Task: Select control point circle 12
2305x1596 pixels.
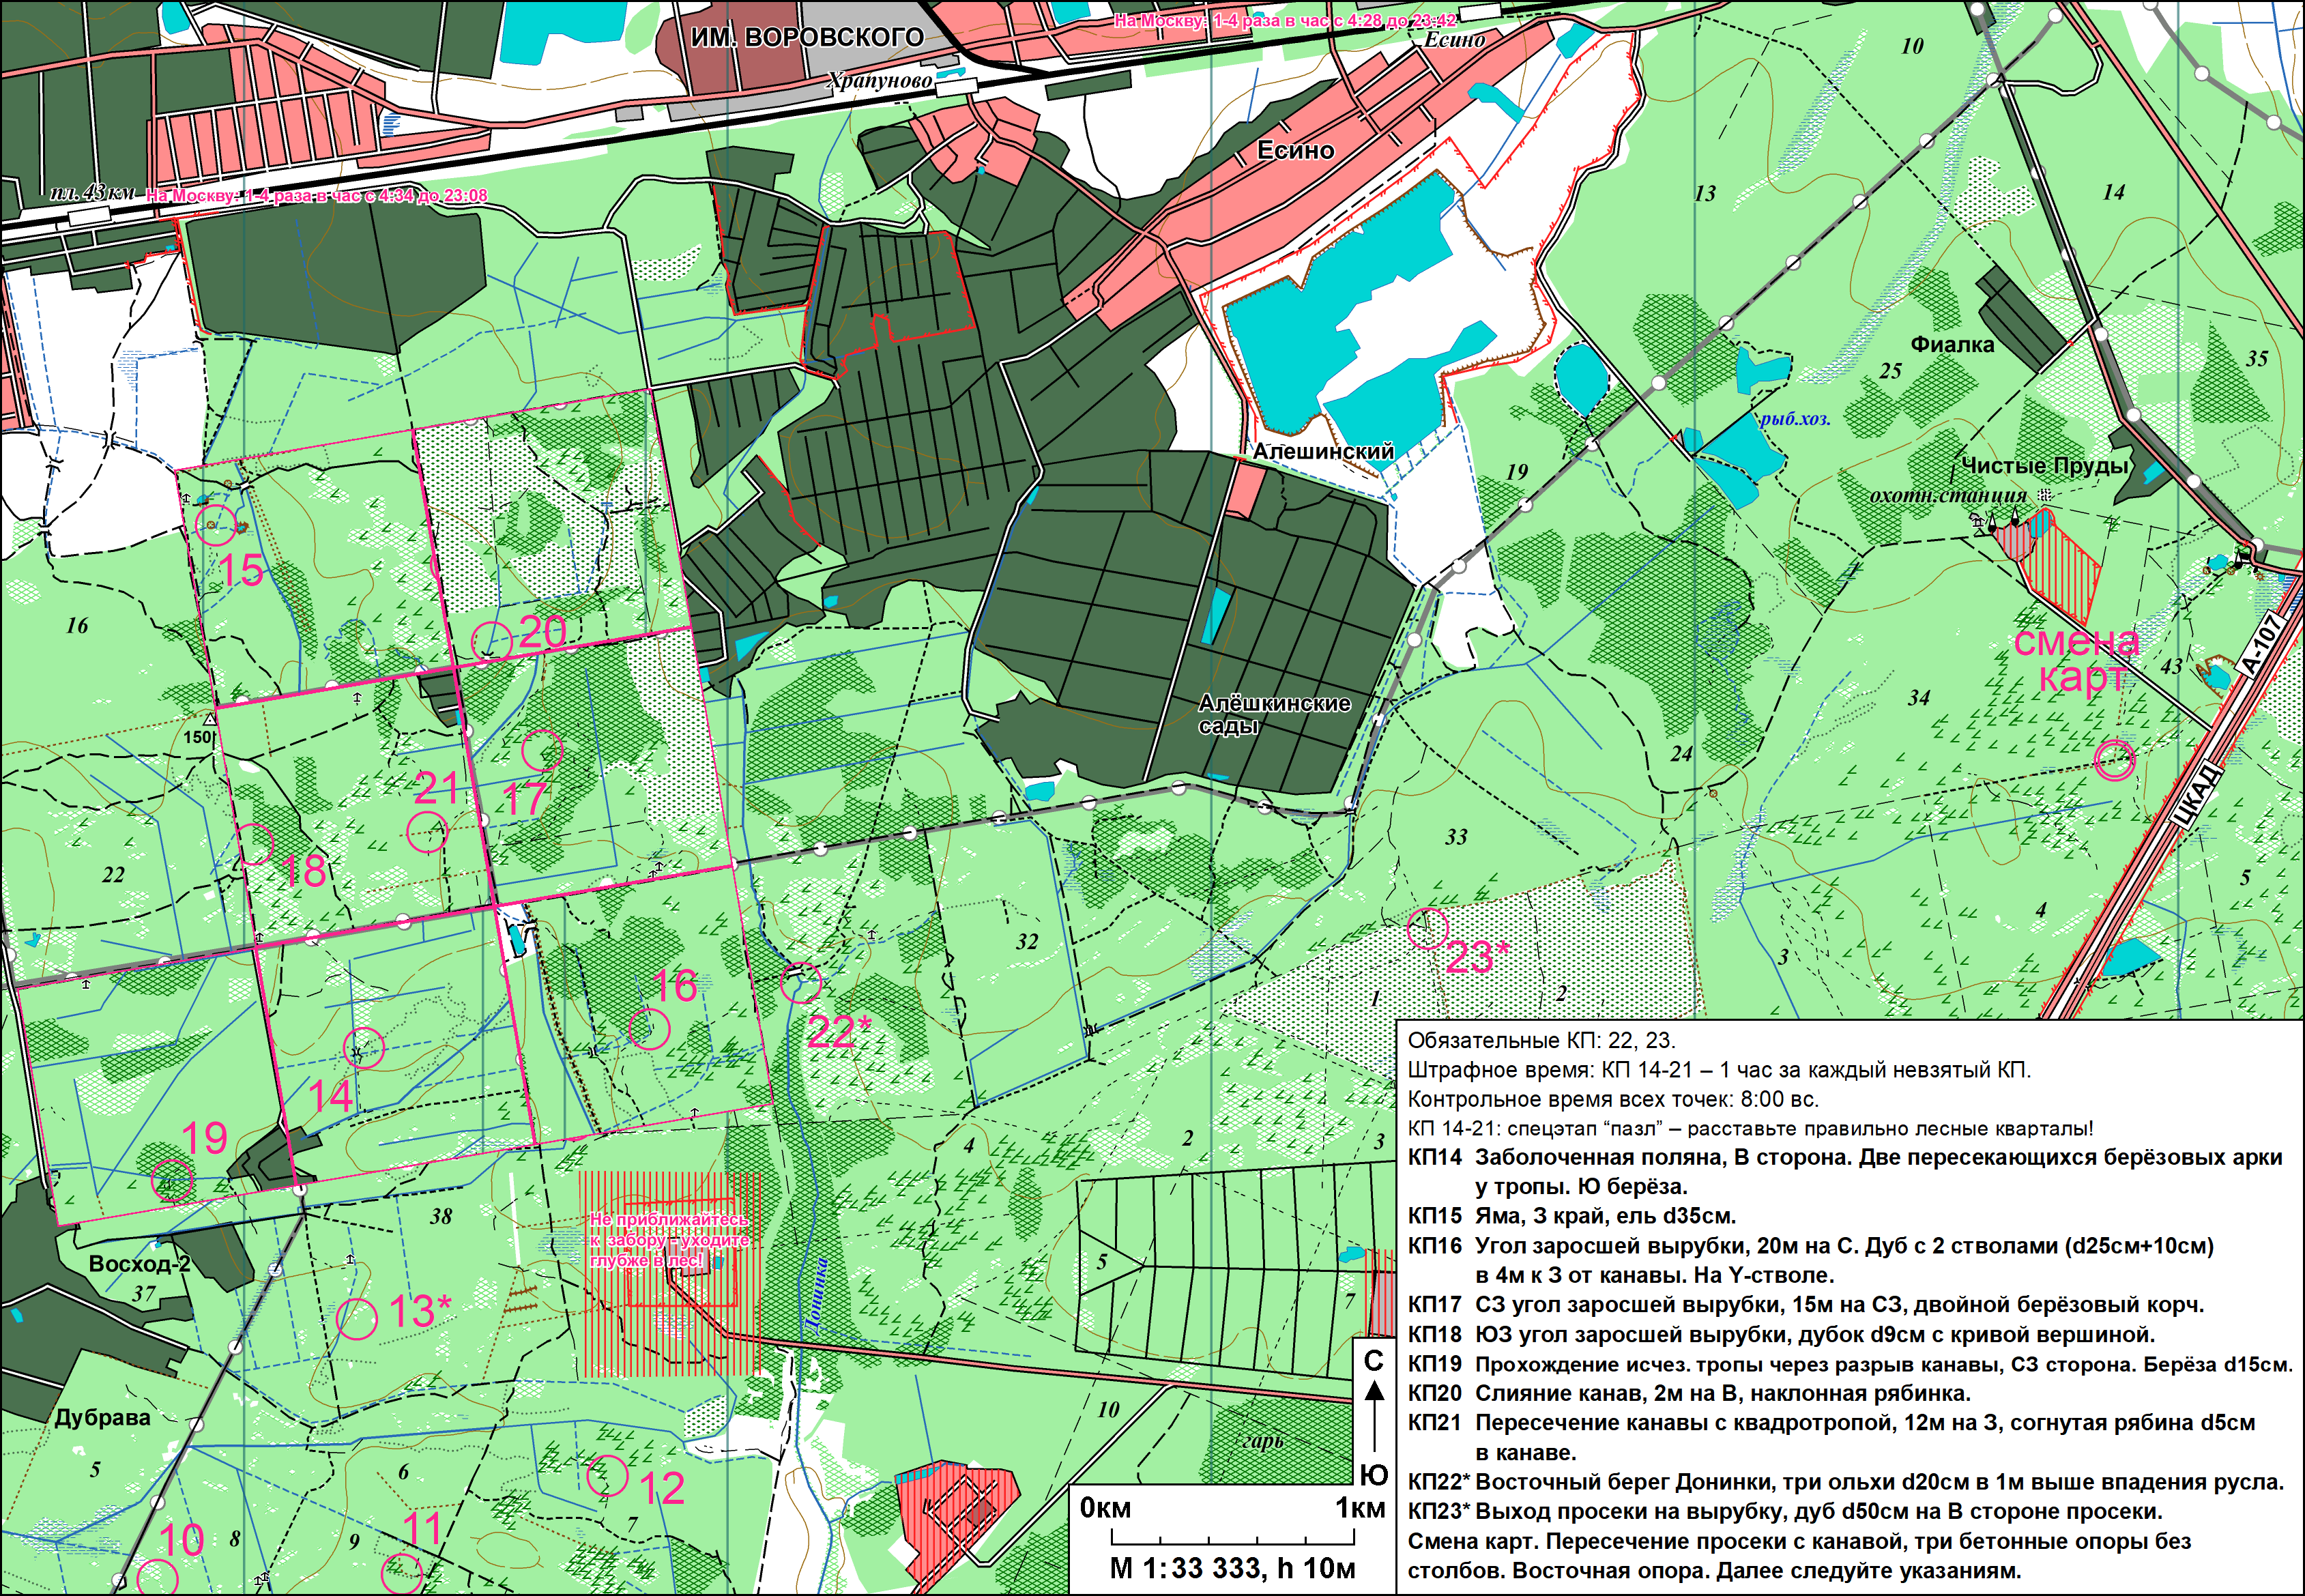Action: (607, 1475)
